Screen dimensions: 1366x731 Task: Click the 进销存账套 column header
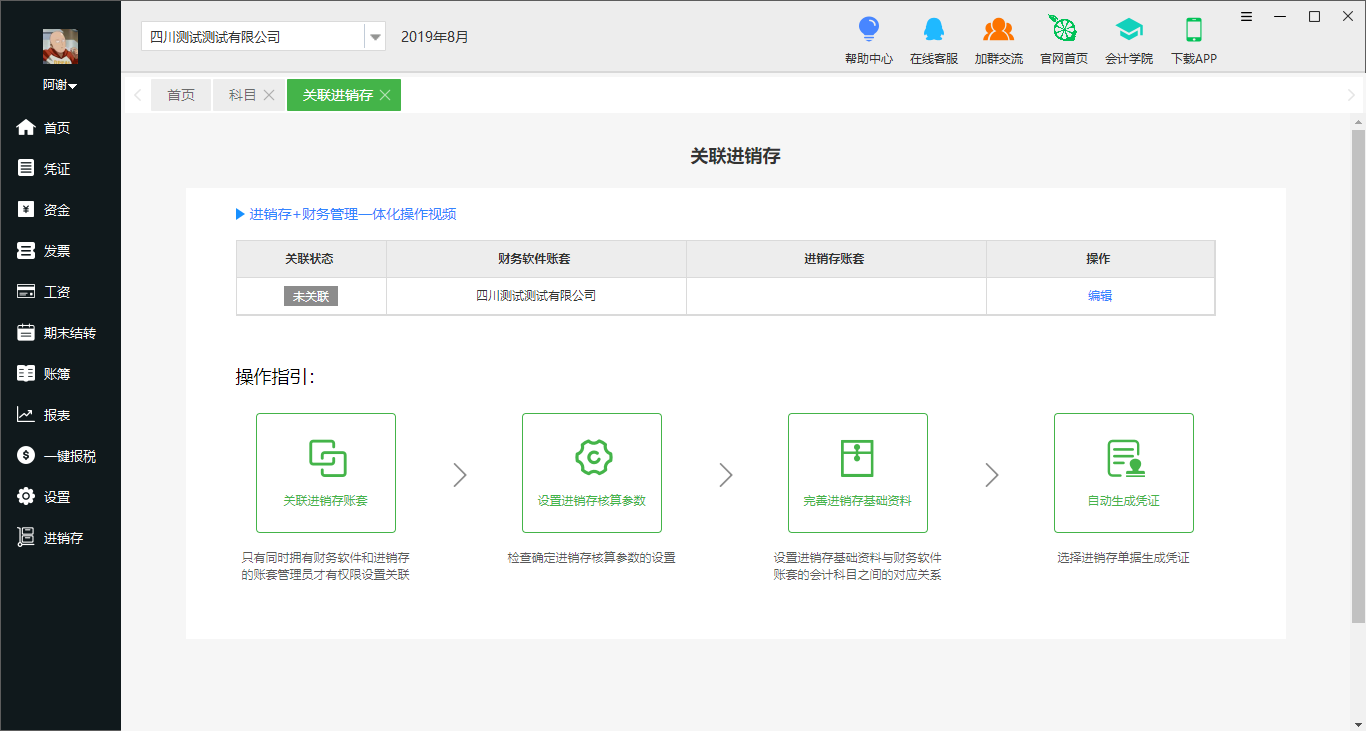836,259
